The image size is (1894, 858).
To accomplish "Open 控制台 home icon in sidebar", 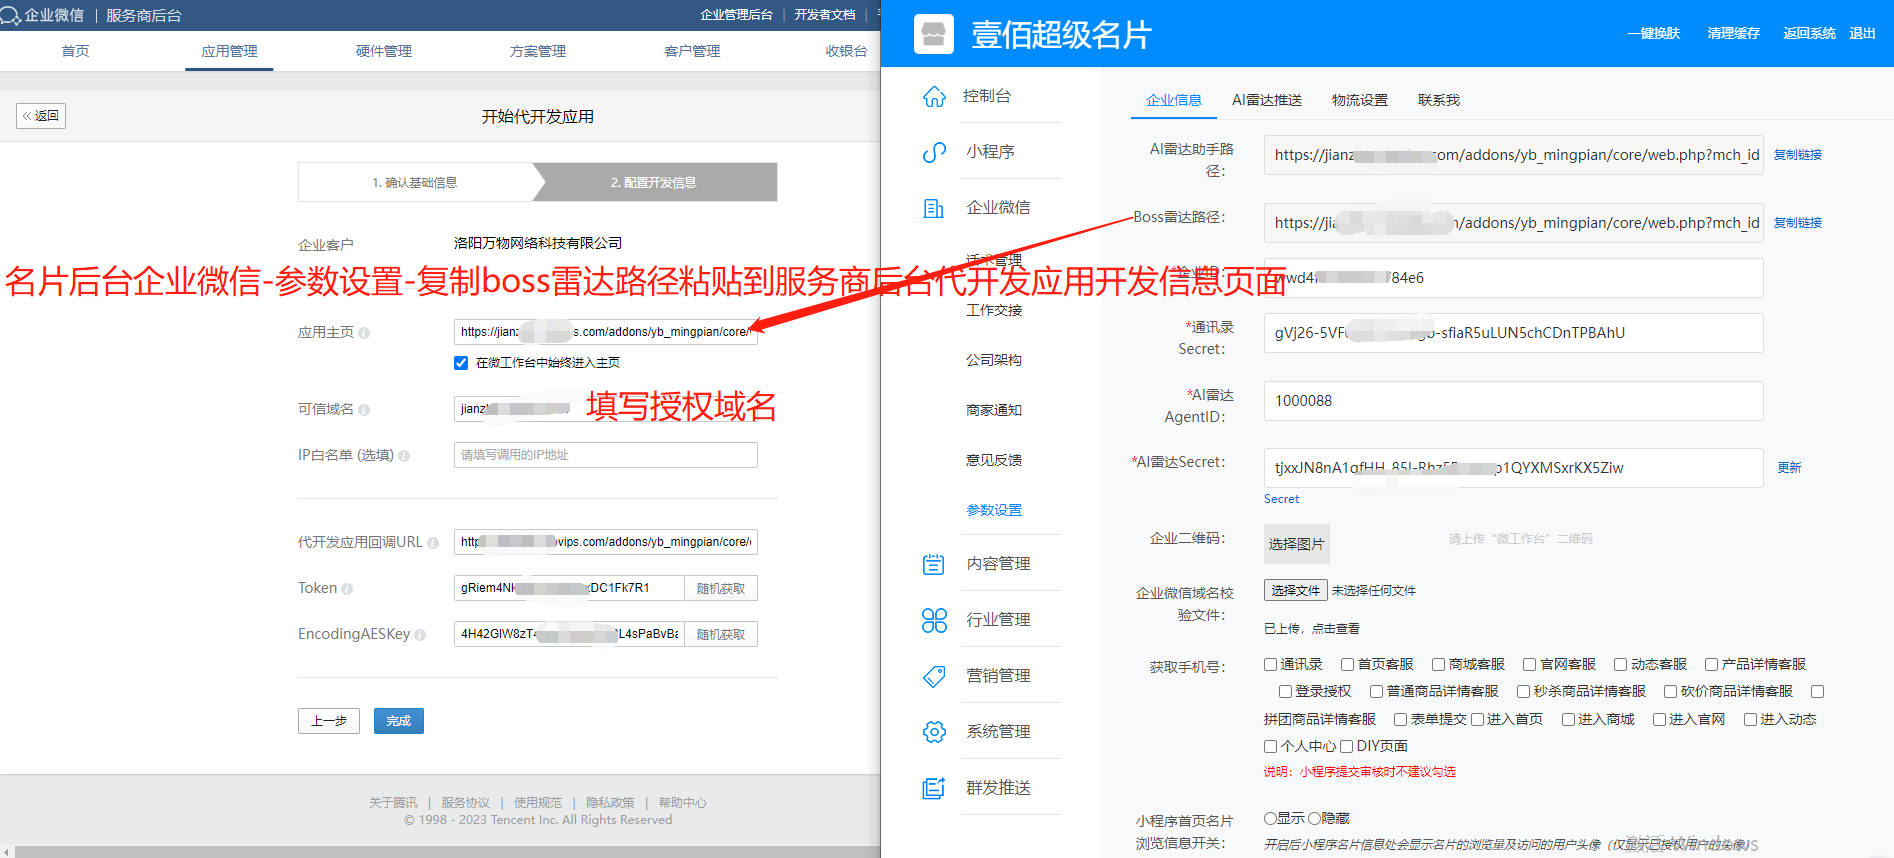I will pos(934,96).
